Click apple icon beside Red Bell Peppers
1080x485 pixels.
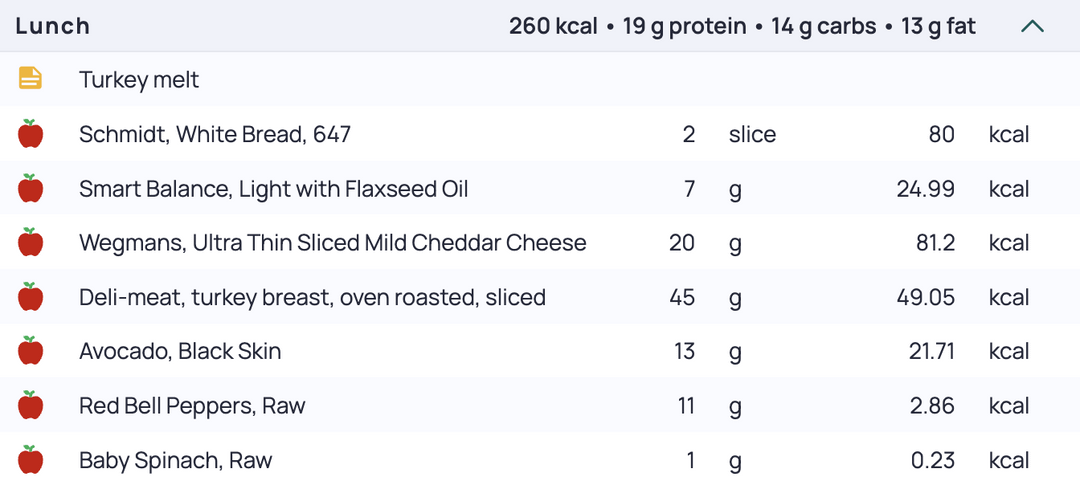tap(30, 406)
